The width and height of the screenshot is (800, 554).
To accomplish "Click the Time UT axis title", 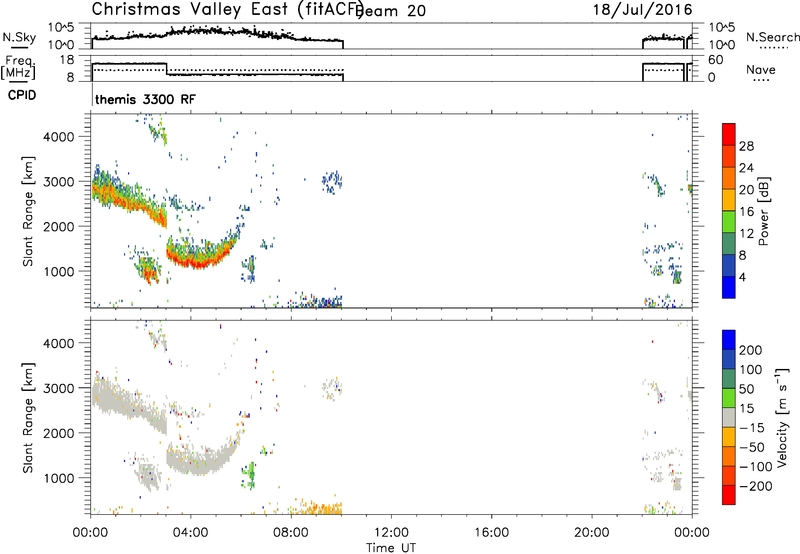I will click(x=391, y=548).
